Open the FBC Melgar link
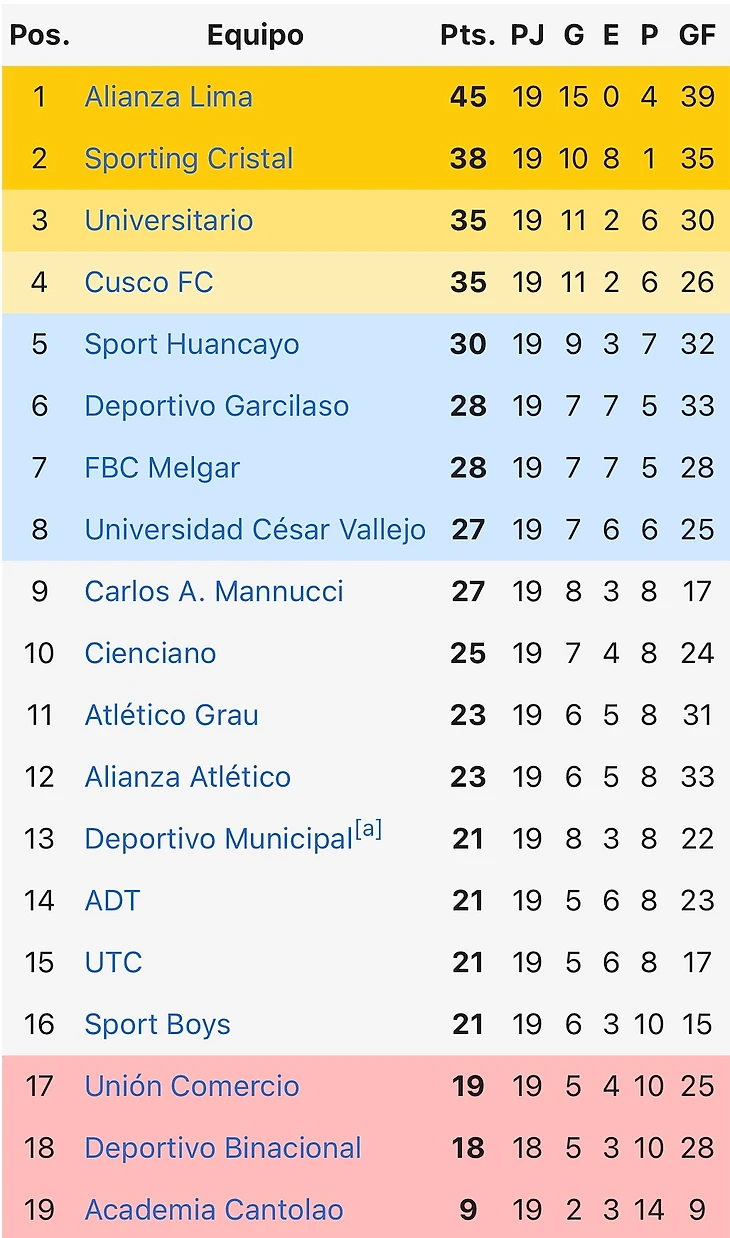Image resolution: width=730 pixels, height=1238 pixels. pyautogui.click(x=162, y=468)
